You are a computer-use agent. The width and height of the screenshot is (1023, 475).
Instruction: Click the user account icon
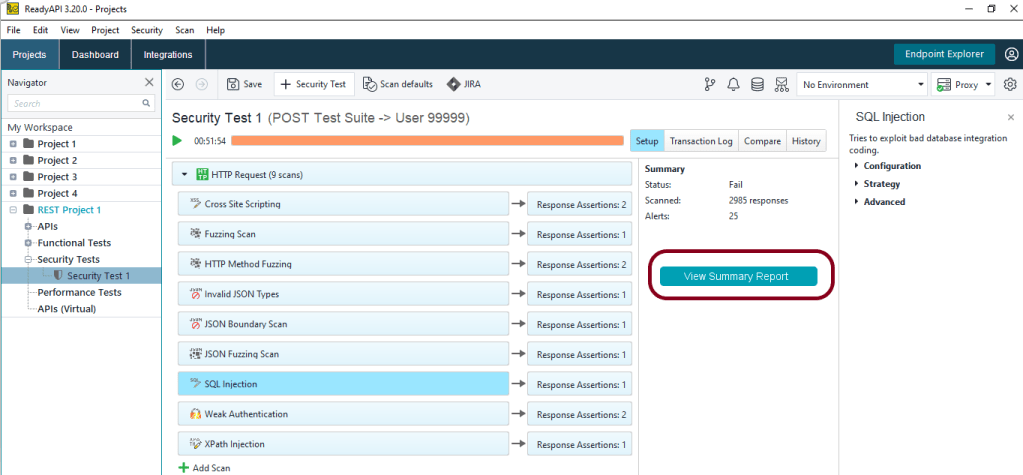(1011, 54)
